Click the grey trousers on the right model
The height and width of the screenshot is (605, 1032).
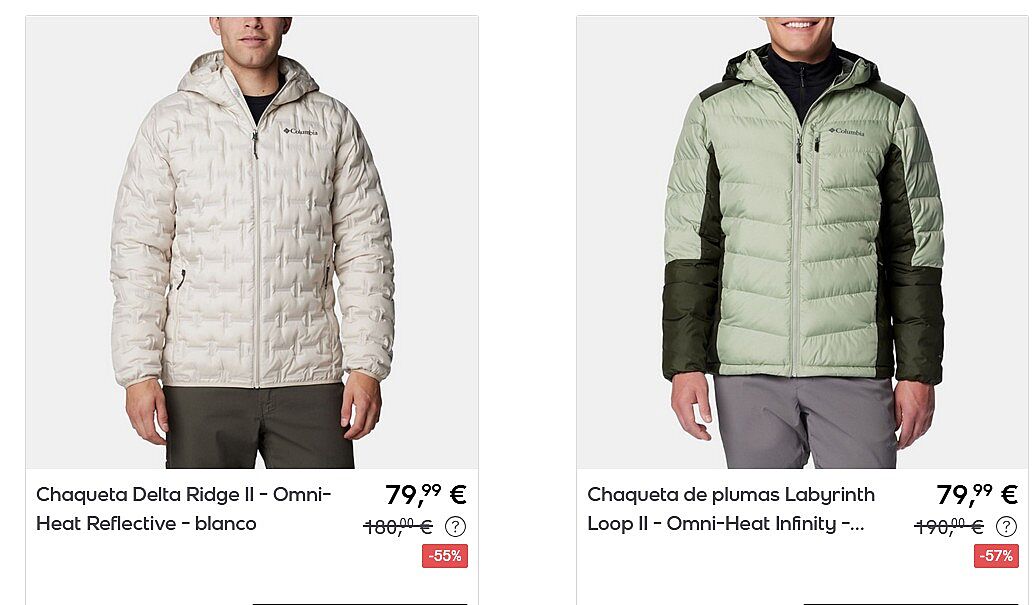point(804,421)
